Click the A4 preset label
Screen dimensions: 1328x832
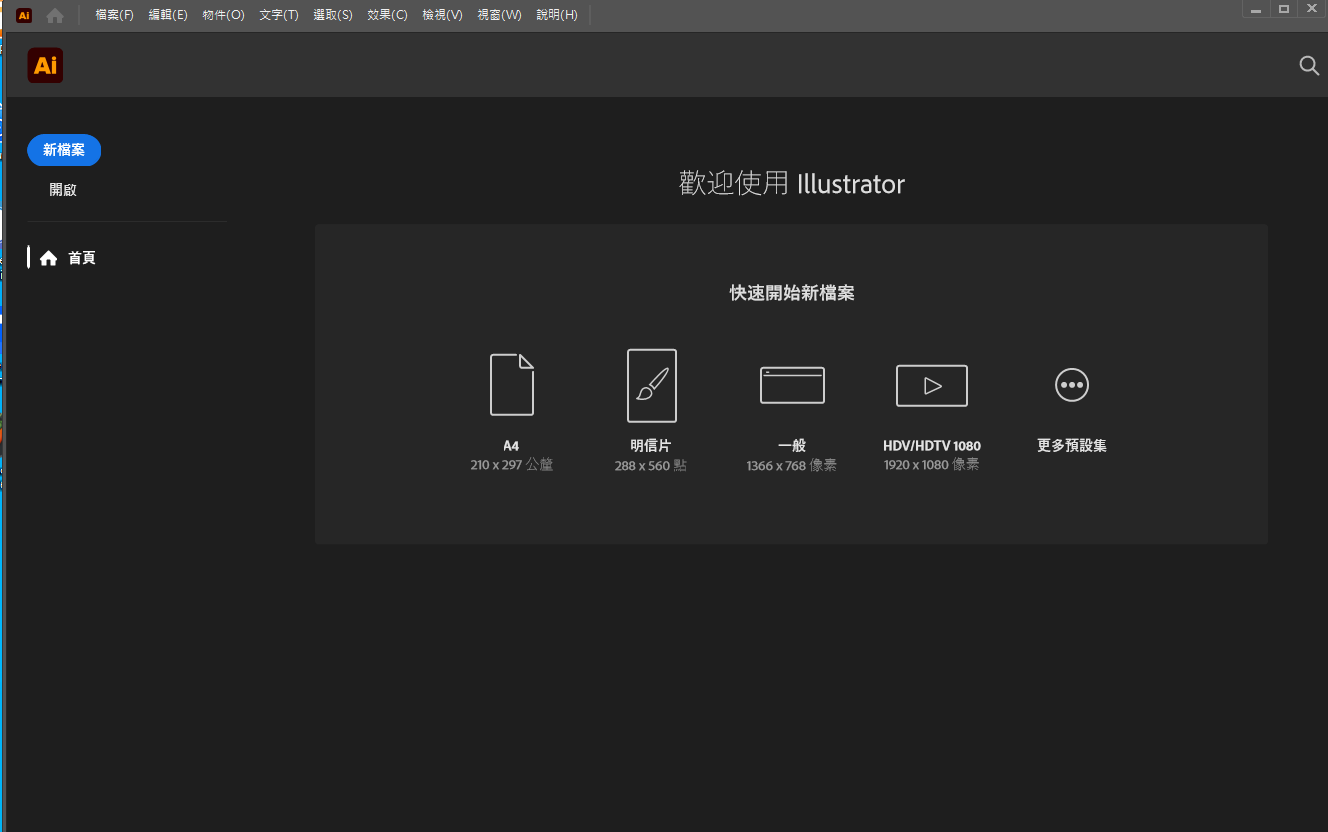511,446
